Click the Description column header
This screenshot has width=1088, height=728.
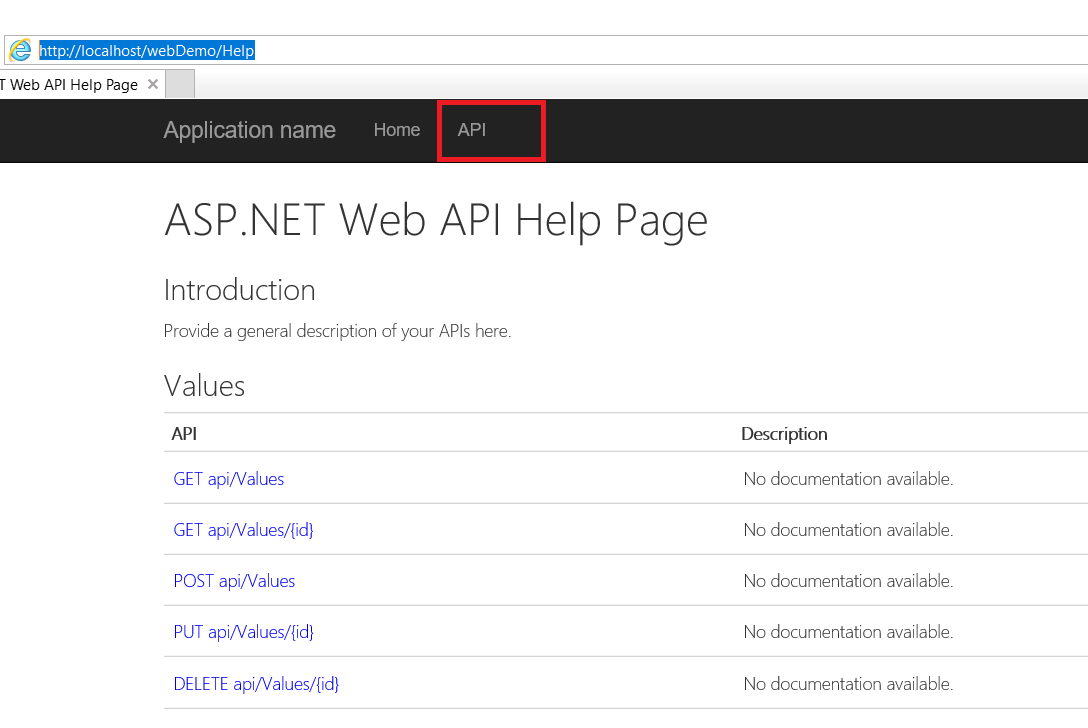pos(784,434)
